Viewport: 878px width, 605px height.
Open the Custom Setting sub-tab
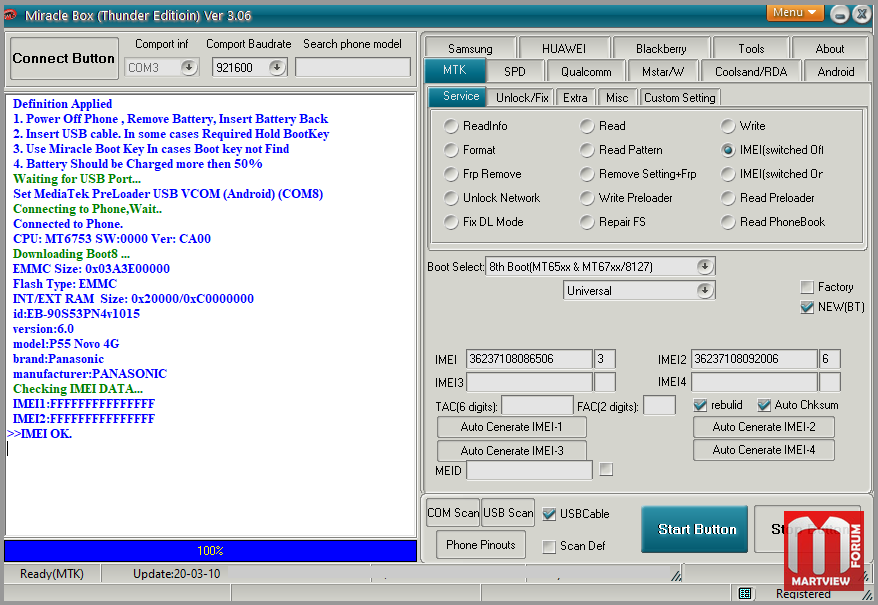tap(679, 97)
